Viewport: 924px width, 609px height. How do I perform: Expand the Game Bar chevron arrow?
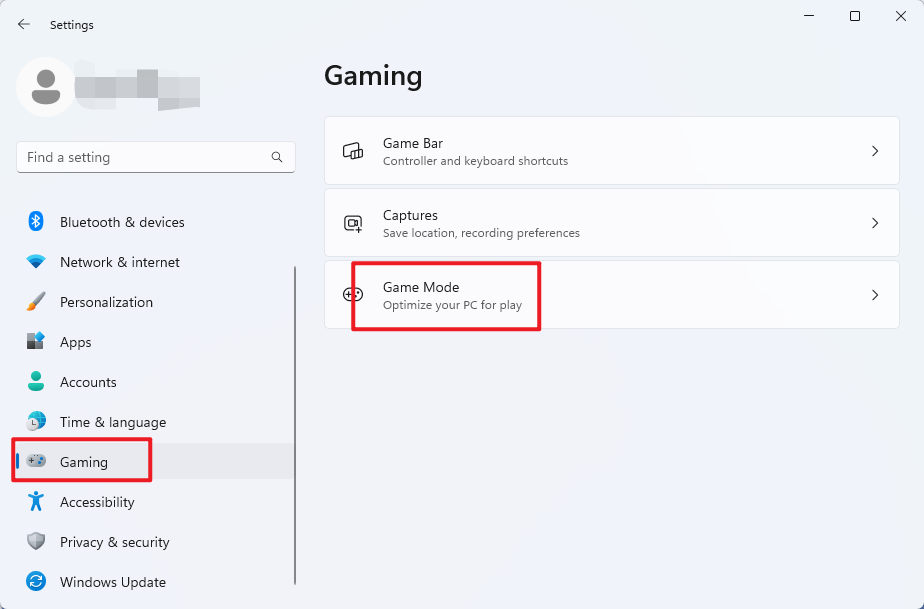[x=875, y=151]
